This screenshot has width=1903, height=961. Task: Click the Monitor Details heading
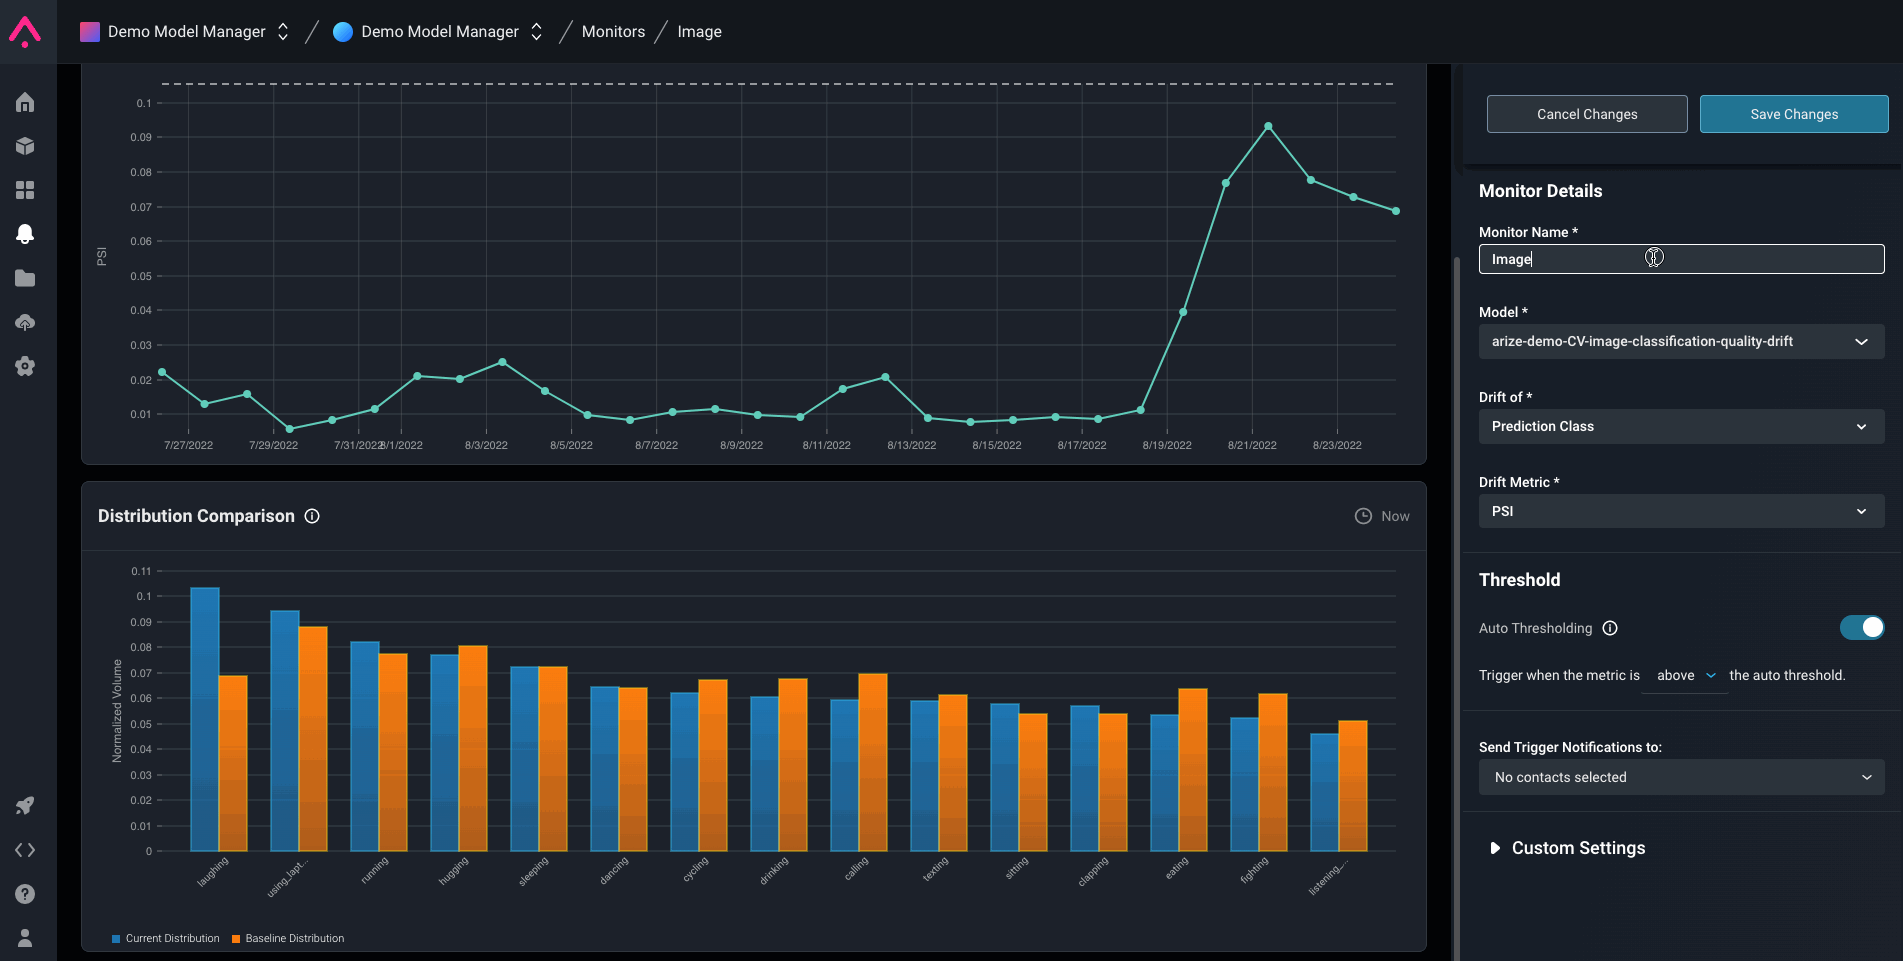1540,191
